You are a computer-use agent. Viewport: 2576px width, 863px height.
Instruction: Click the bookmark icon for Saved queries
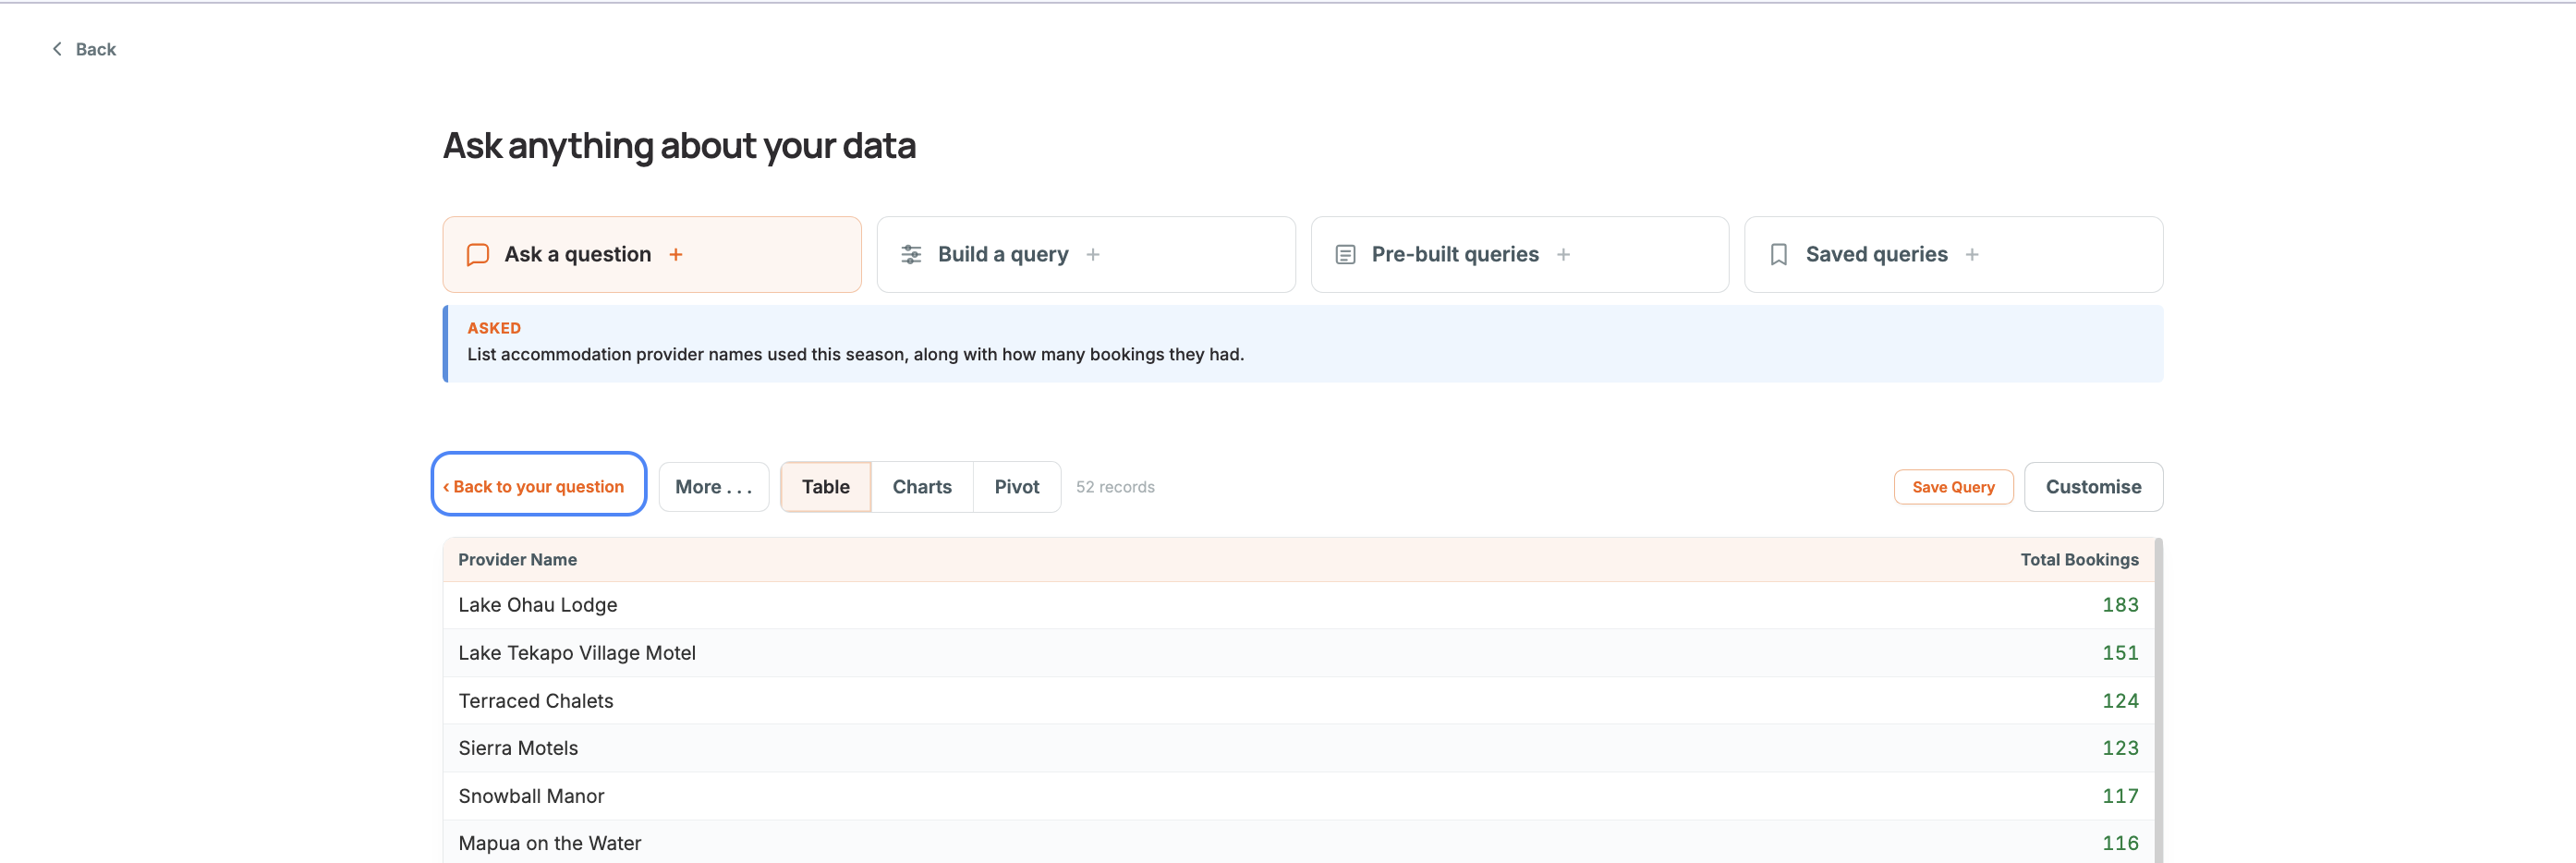point(1778,255)
